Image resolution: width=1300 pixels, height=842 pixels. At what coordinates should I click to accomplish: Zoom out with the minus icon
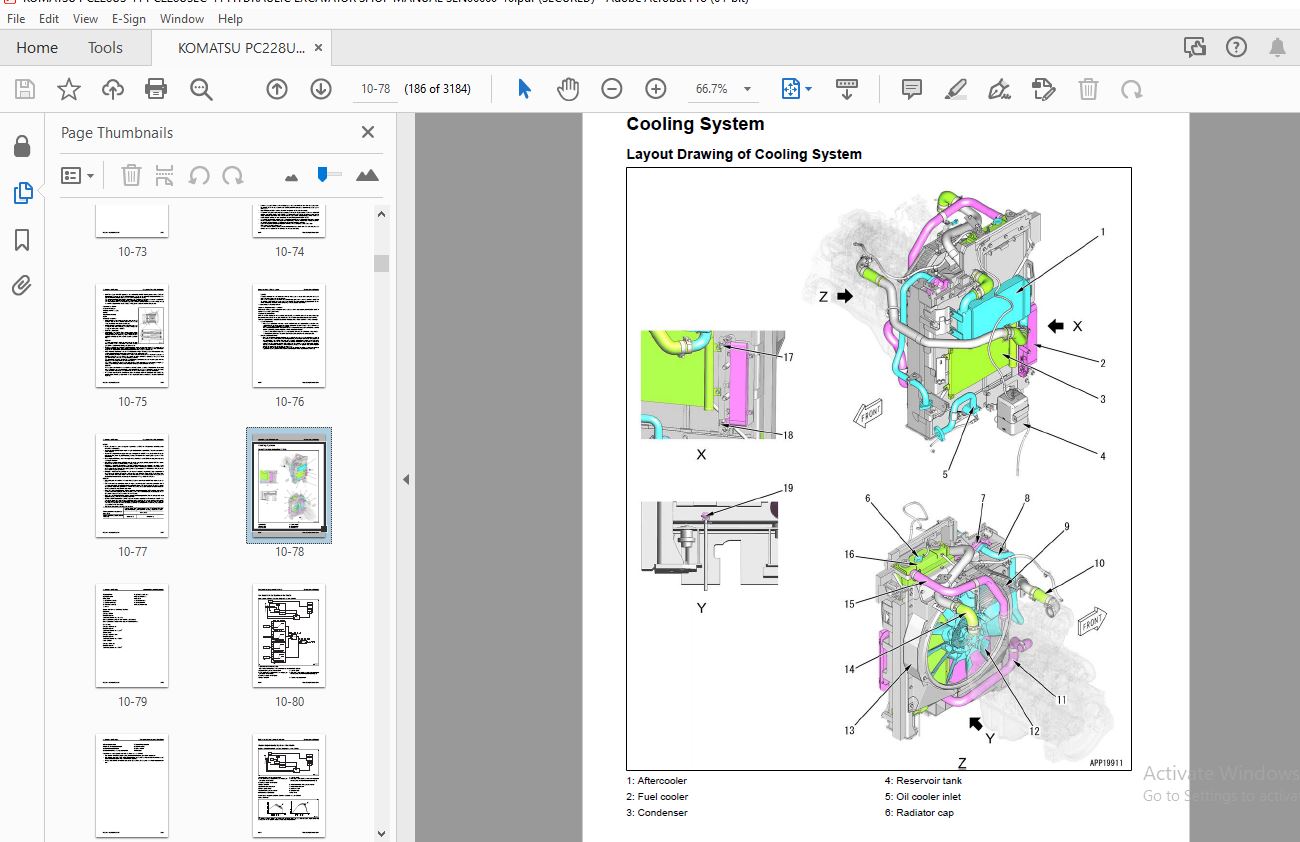pyautogui.click(x=612, y=90)
